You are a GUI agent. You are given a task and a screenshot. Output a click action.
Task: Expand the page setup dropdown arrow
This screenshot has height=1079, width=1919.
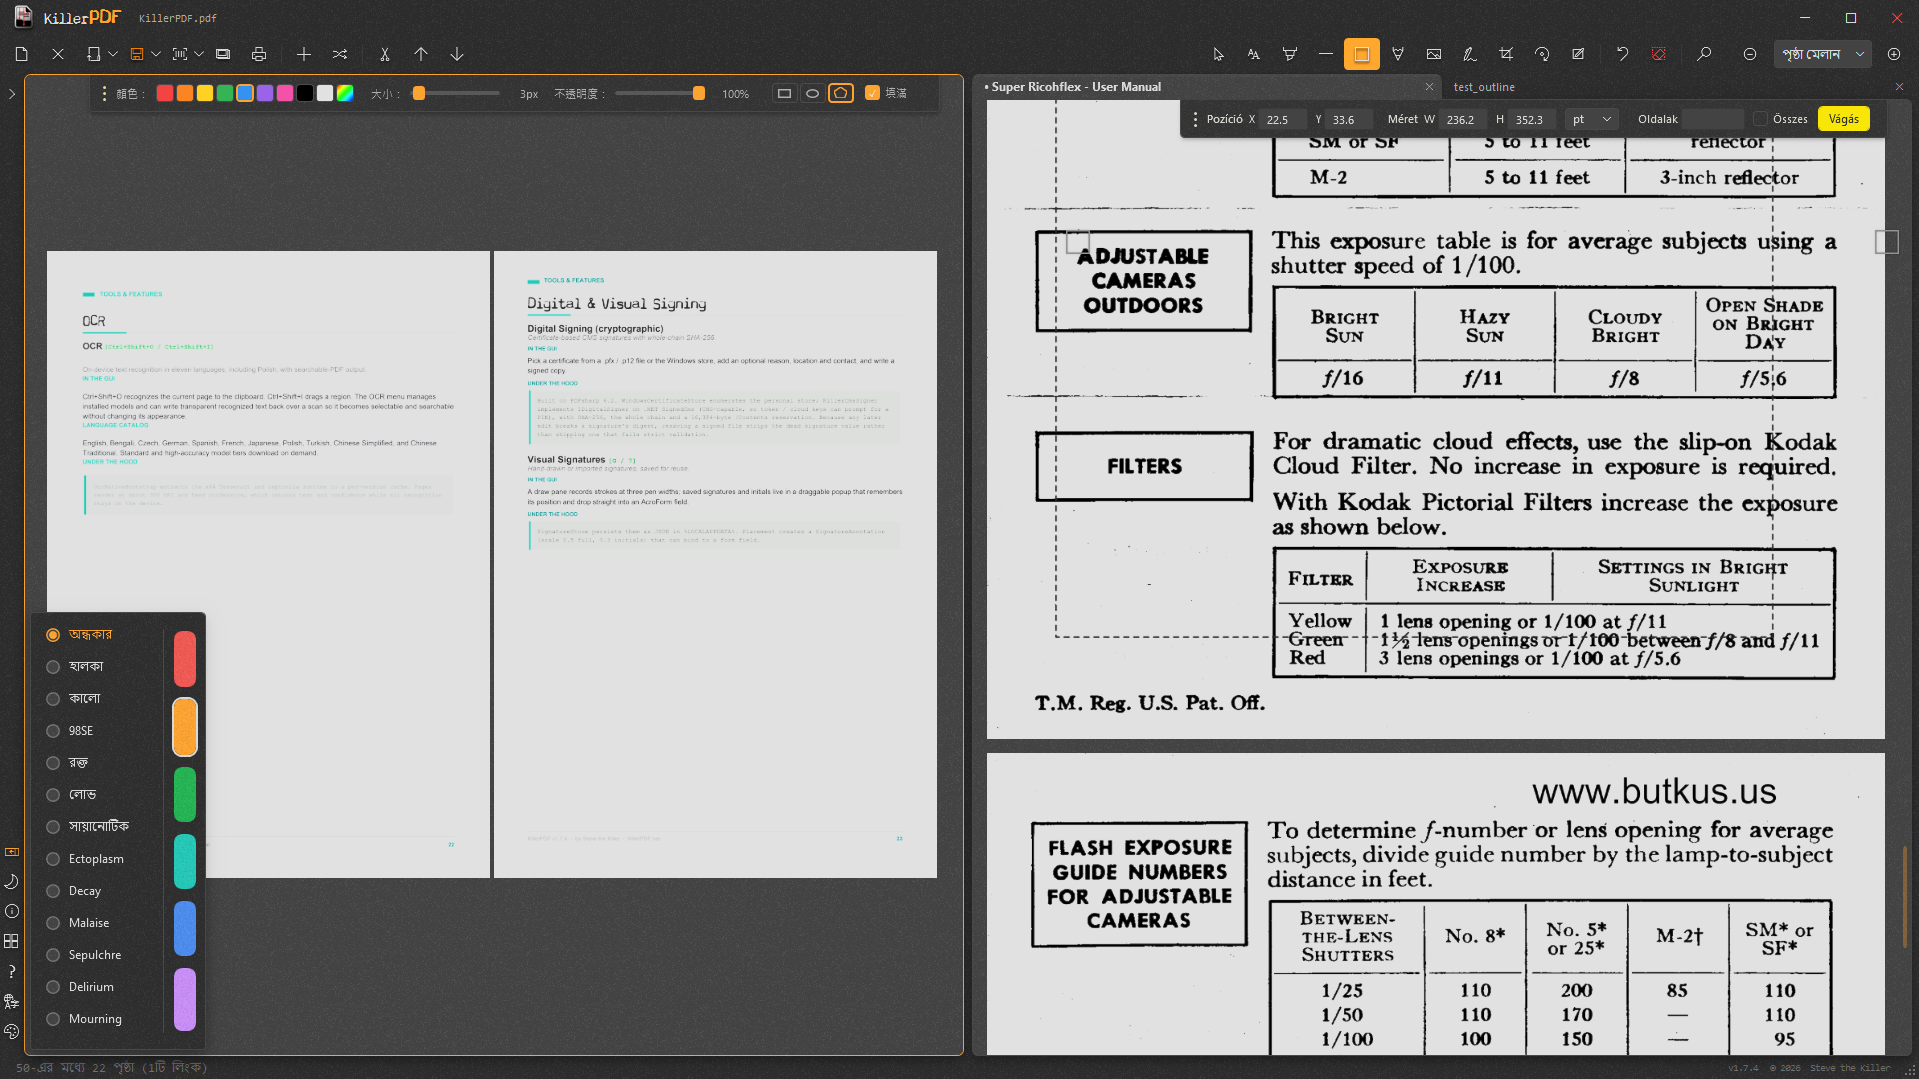(x=113, y=54)
